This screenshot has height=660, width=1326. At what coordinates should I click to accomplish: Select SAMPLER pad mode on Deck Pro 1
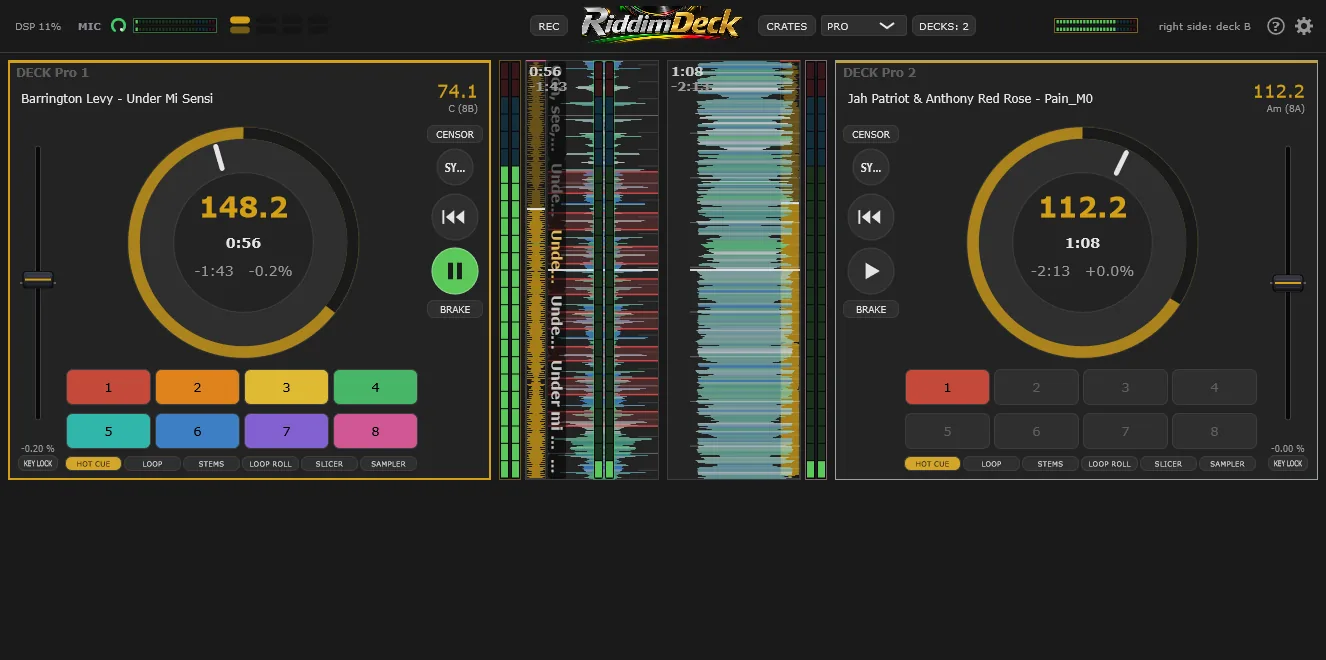[388, 463]
